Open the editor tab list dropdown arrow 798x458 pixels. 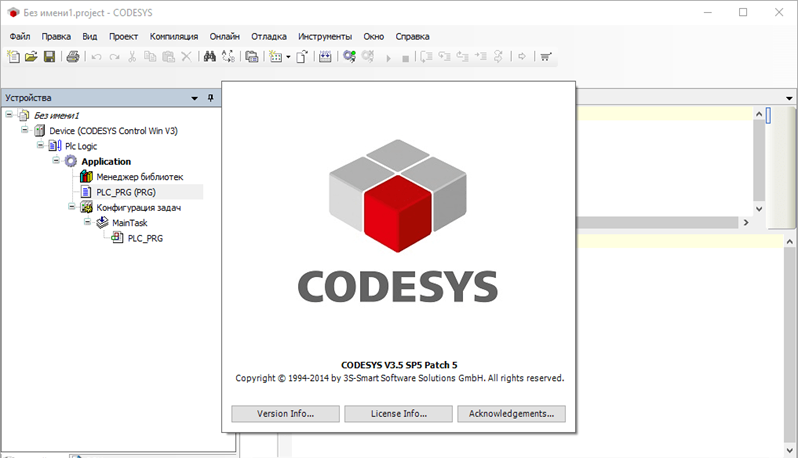click(789, 98)
